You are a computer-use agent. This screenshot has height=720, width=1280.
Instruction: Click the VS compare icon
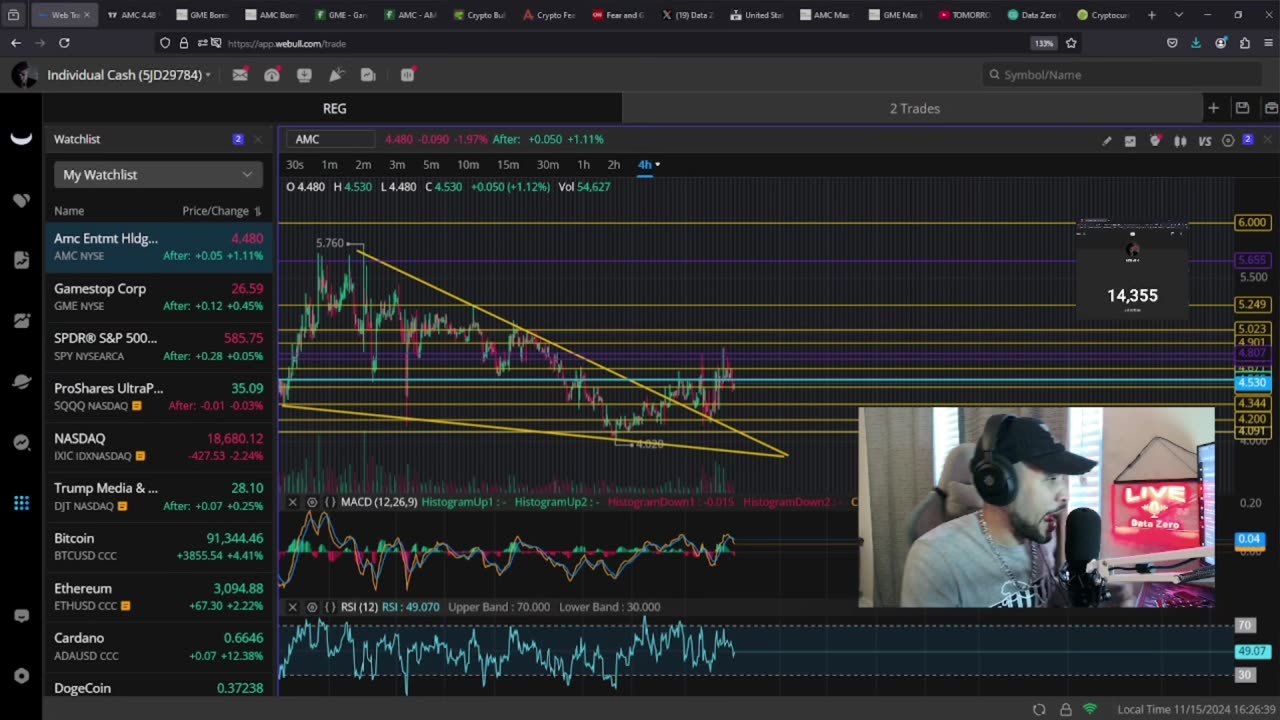click(1205, 141)
